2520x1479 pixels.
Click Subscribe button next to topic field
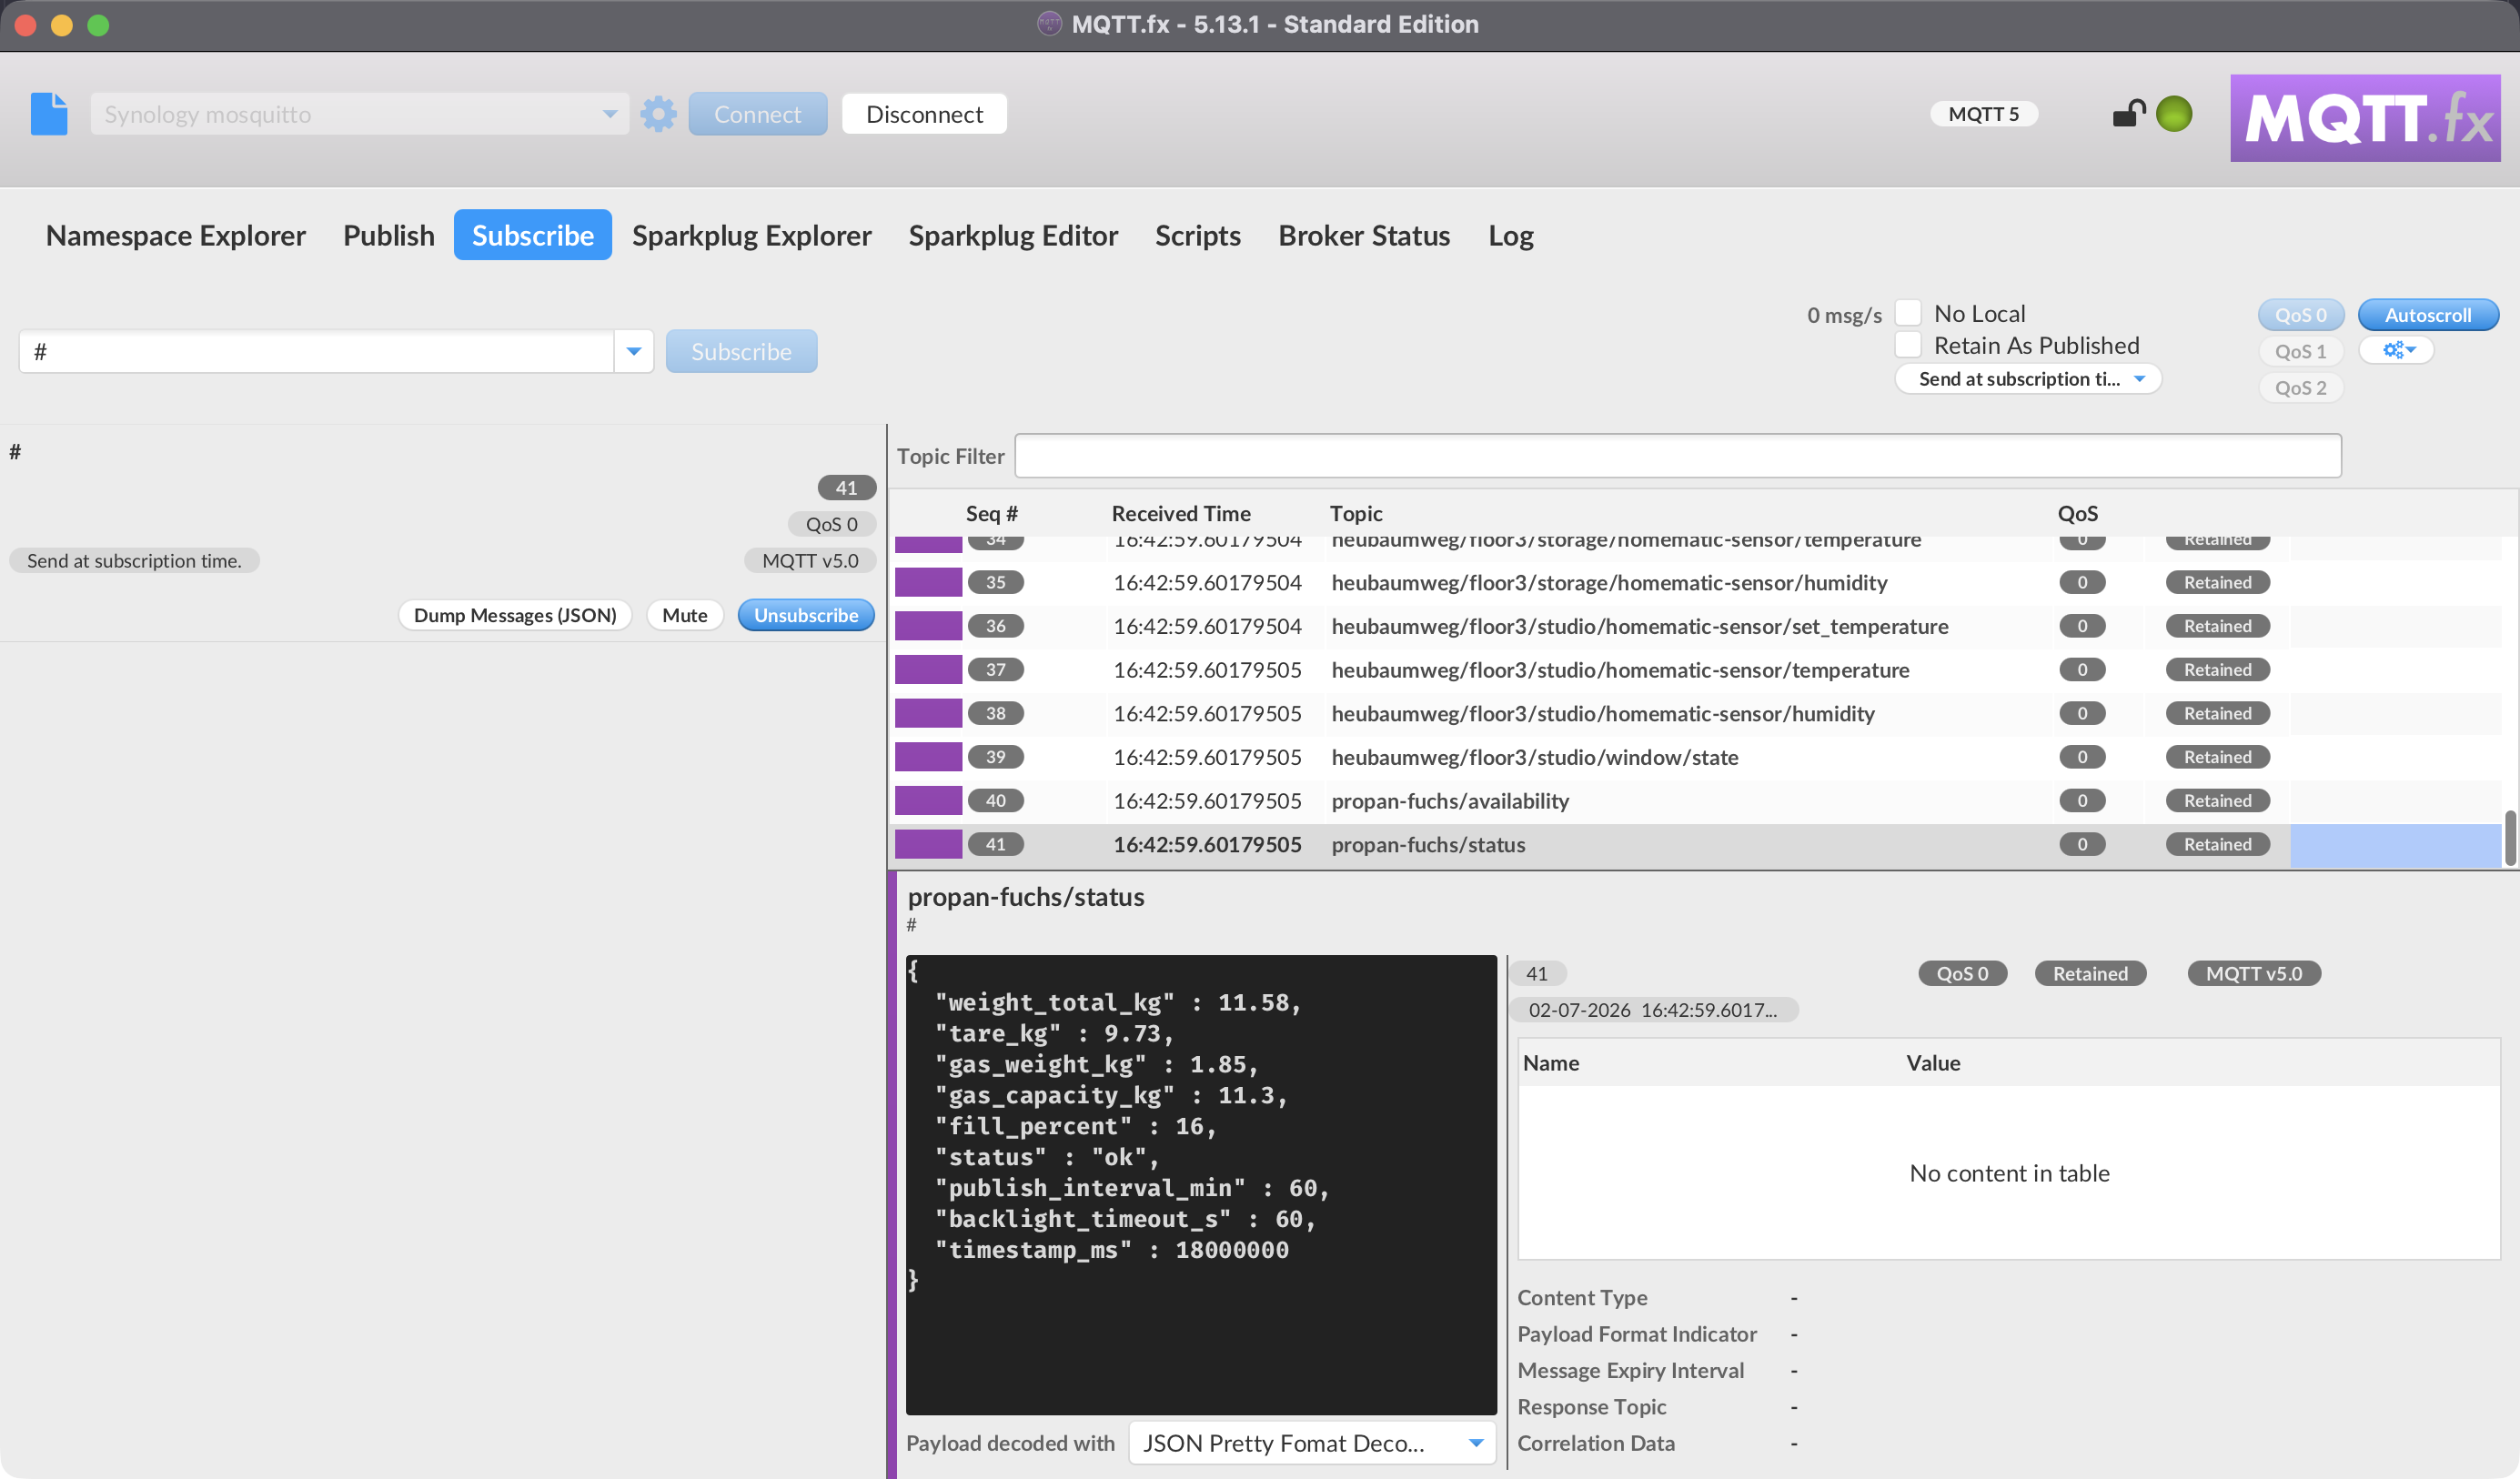coord(741,352)
